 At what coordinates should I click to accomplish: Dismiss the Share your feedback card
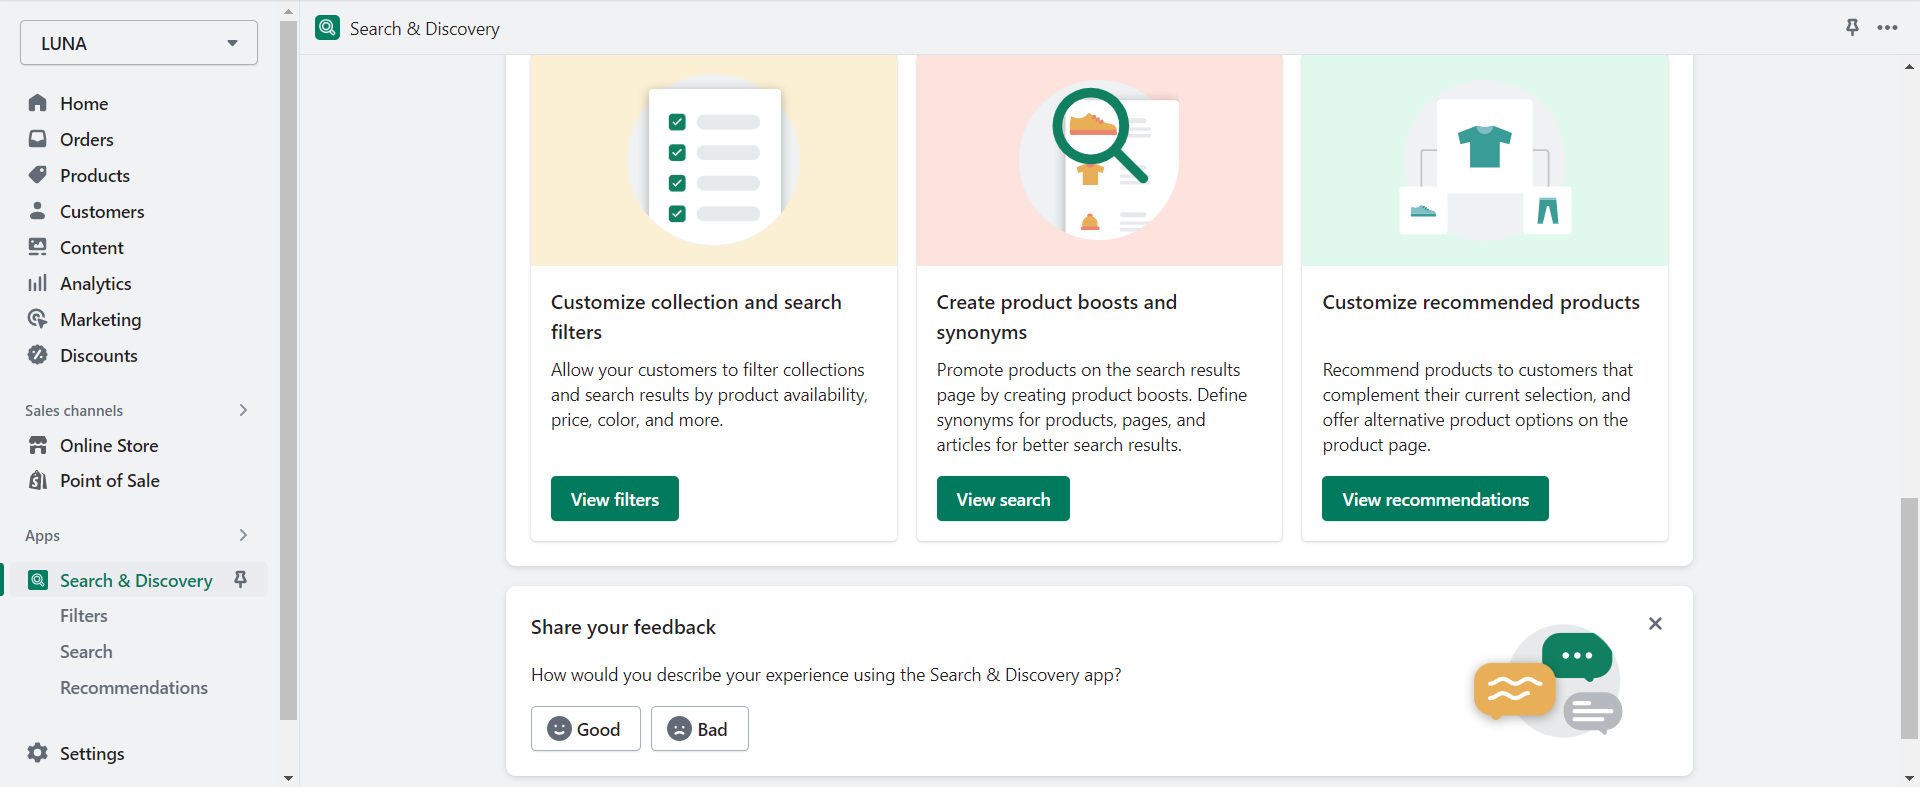1655,624
